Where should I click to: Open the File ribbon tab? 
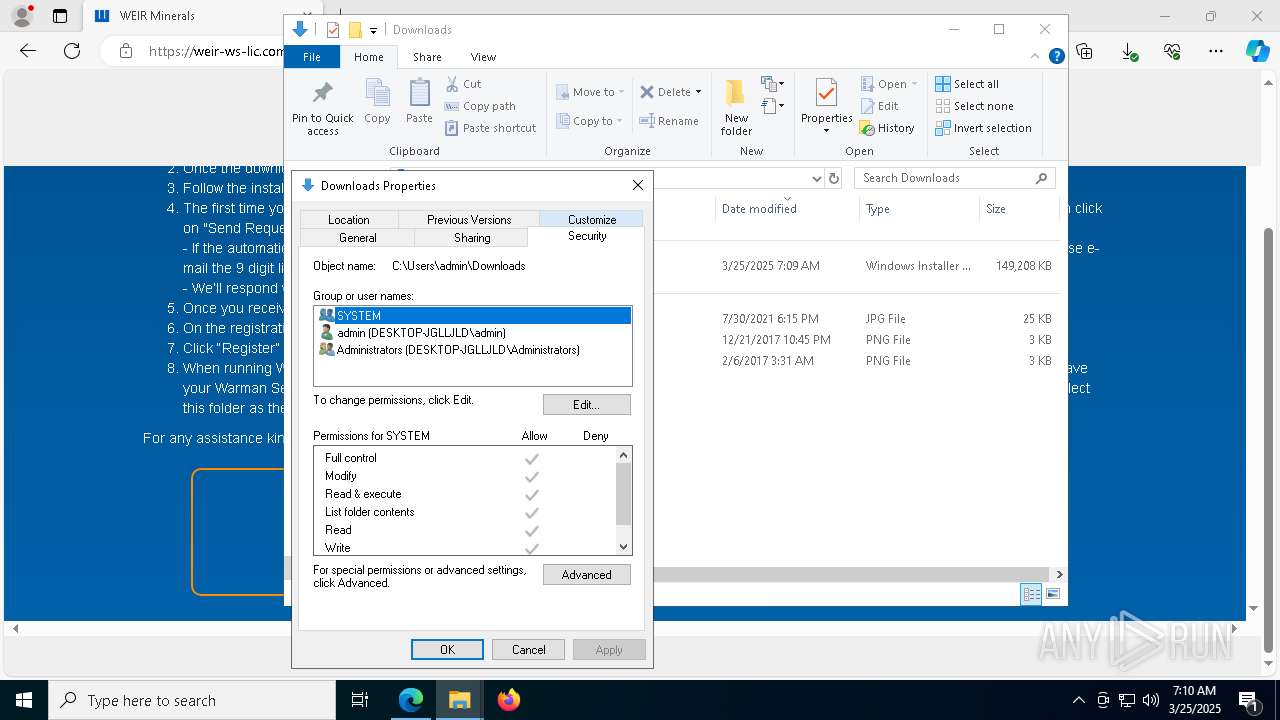point(312,57)
